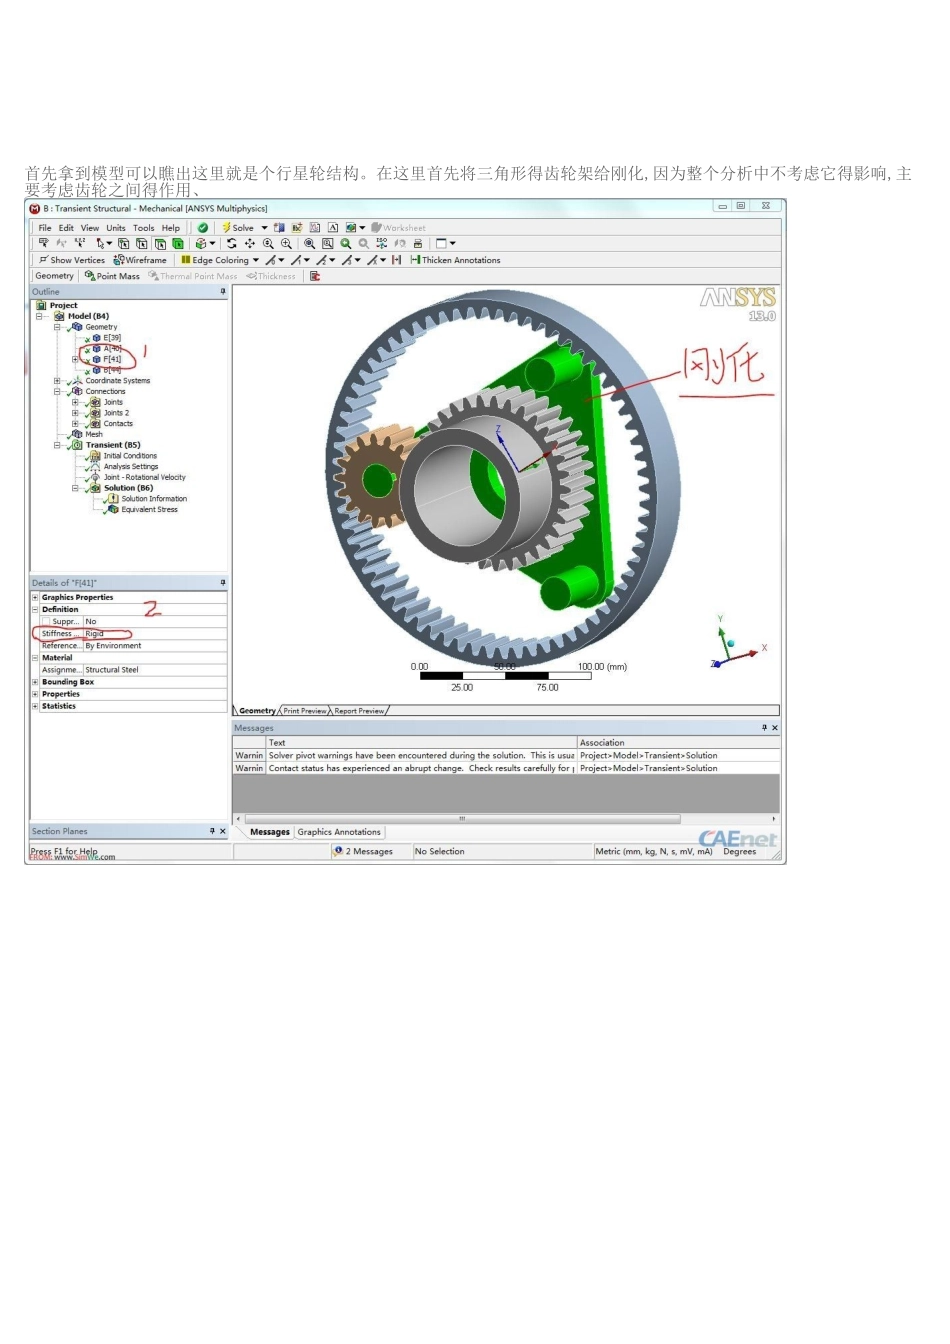Click the Geometry toolbar label
Screen dimensions: 950x1344
[54, 276]
